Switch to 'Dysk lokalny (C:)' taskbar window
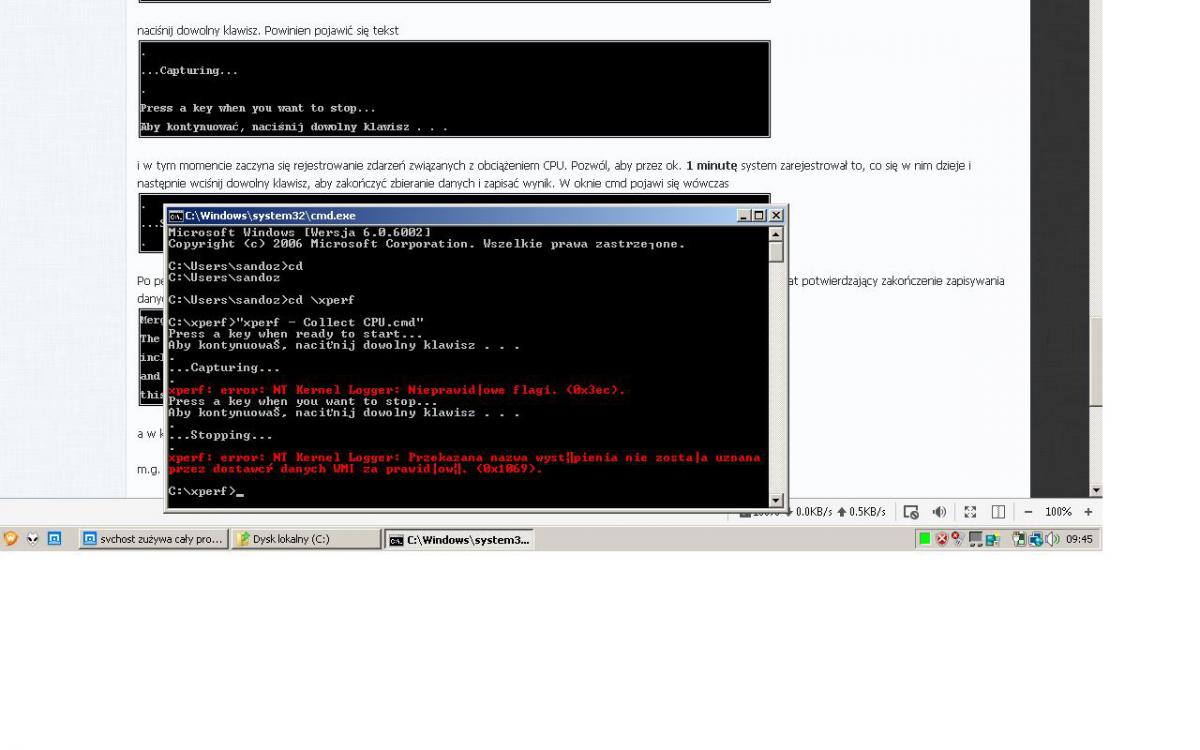Image resolution: width=1200 pixels, height=750 pixels. click(306, 539)
